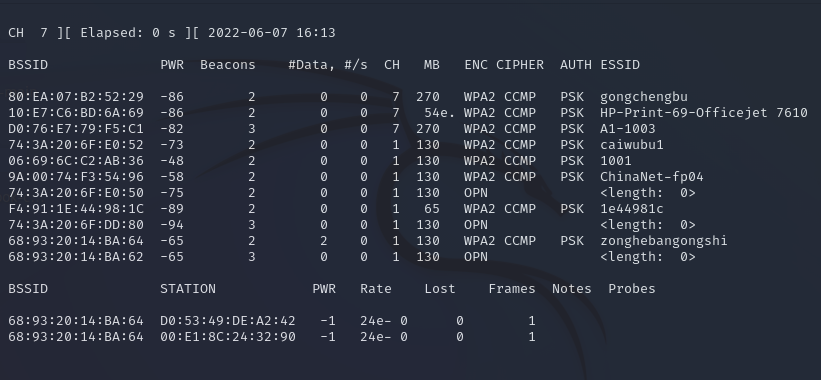Viewport: 821px width, 380px height.
Task: Click the Beacons column header
Action: 228,65
